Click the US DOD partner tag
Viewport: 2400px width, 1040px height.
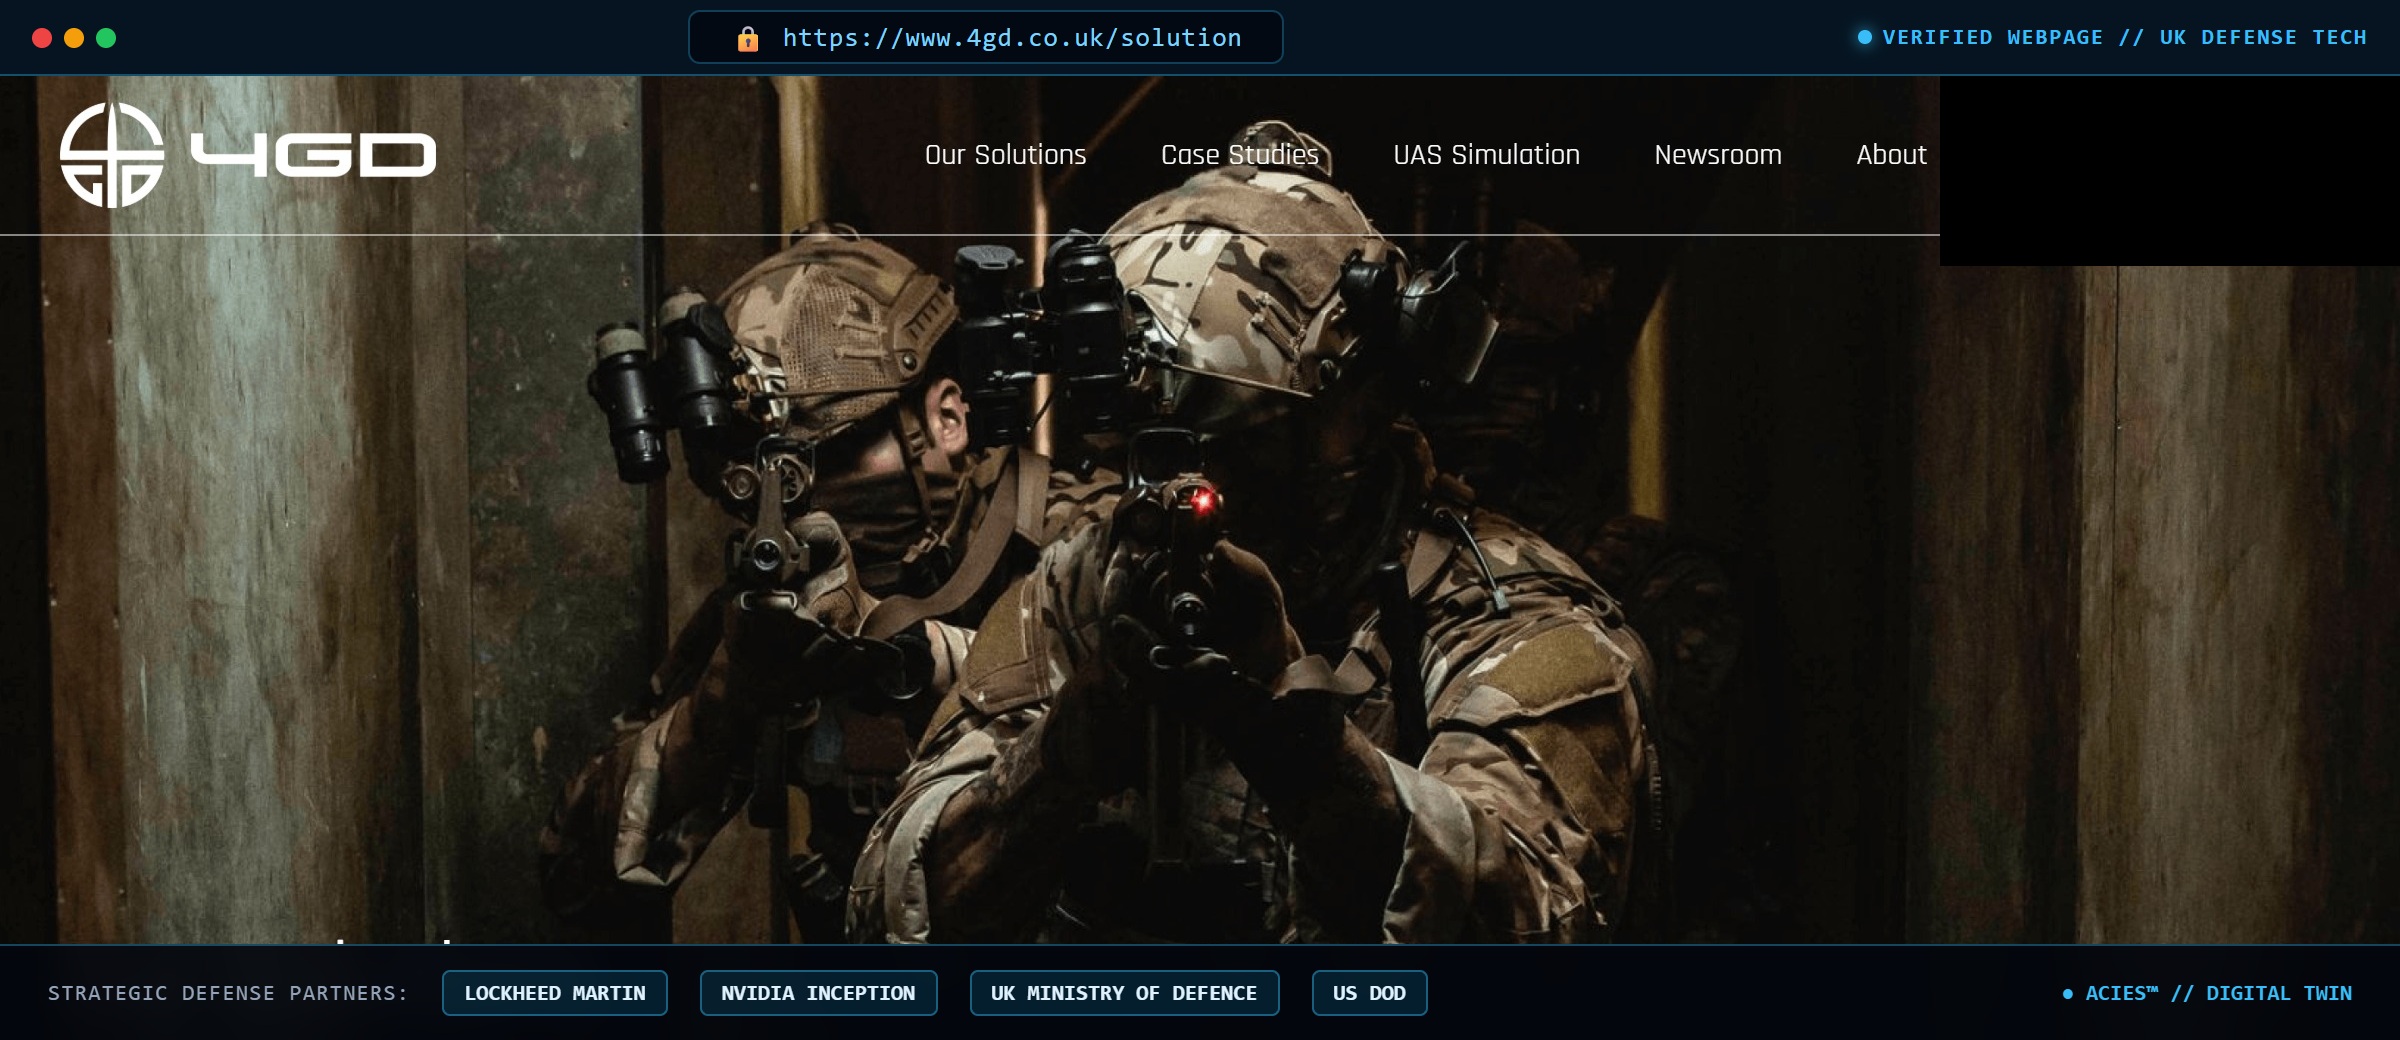[x=1369, y=993]
